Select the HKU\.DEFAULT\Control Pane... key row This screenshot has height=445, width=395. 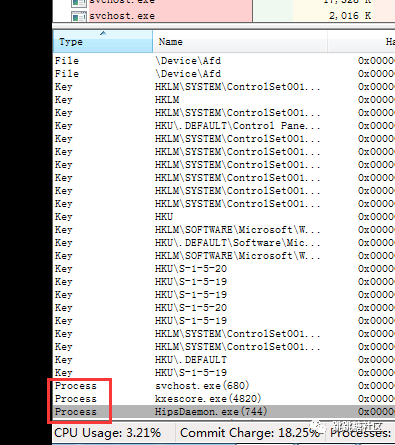pyautogui.click(x=224, y=126)
